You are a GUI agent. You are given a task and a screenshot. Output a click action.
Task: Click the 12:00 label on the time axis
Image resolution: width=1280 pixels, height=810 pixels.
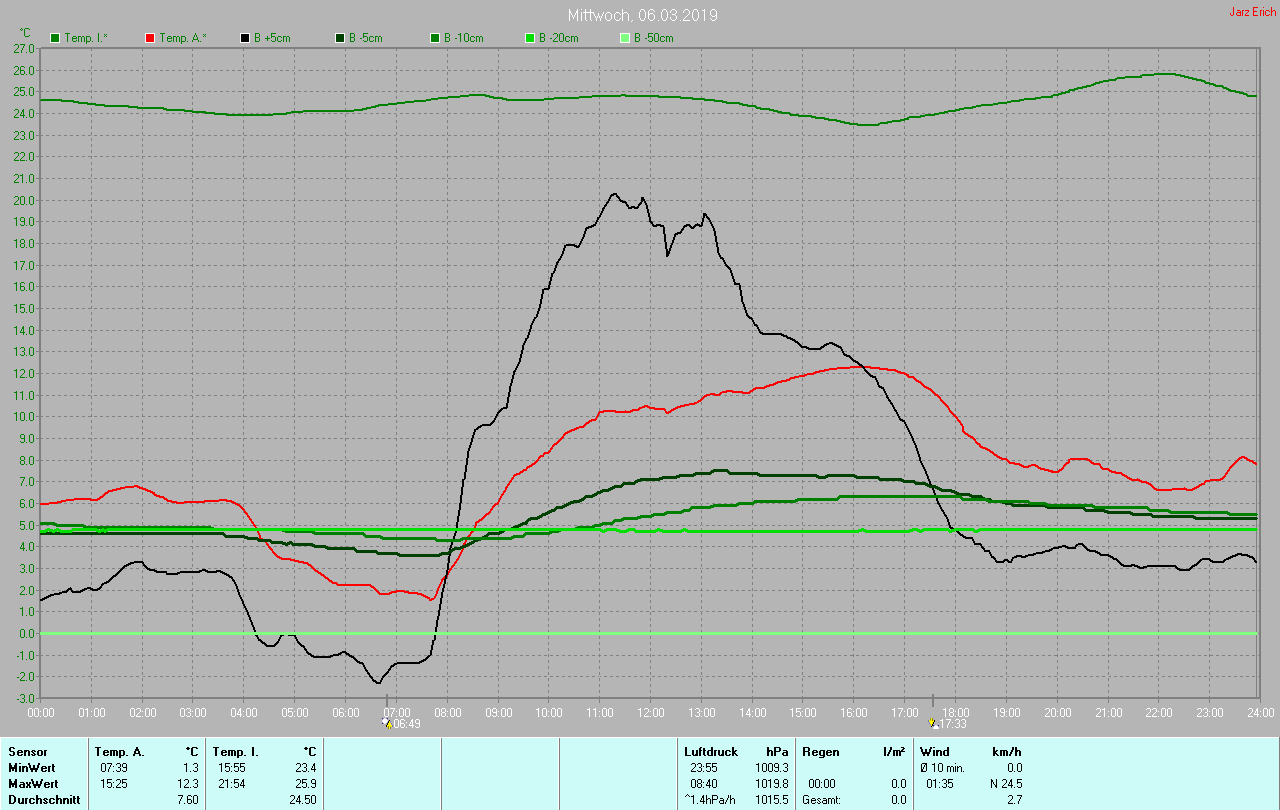tap(651, 712)
